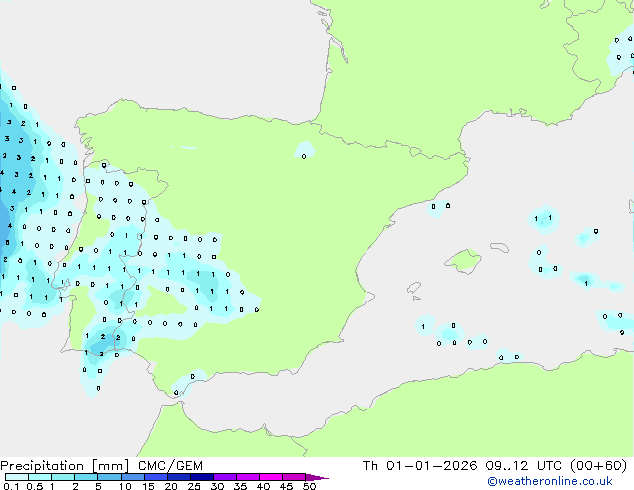The image size is (634, 490).
Task: Click the rain patch at the top-right corner
Action: [622, 52]
